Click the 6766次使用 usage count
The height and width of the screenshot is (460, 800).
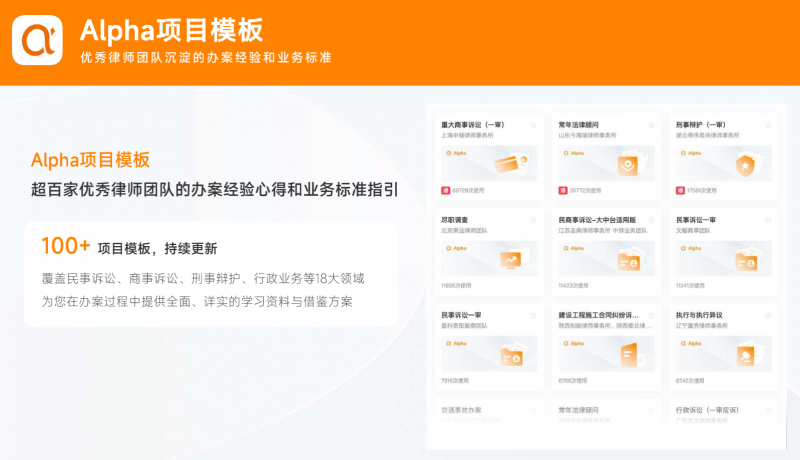(x=572, y=380)
